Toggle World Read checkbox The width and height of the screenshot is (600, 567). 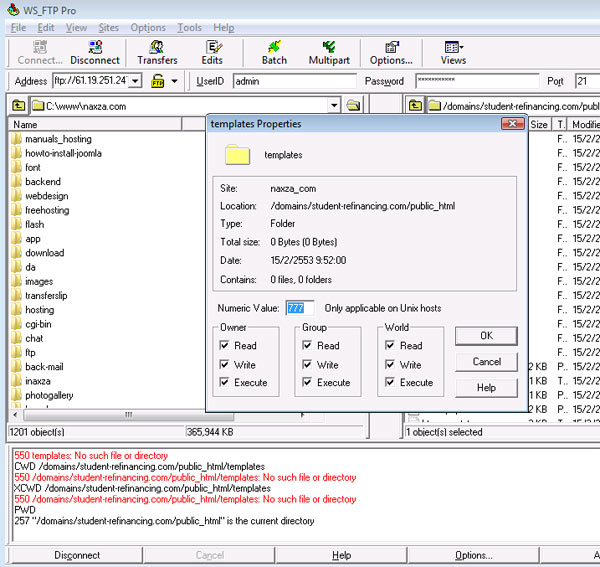tap(390, 345)
